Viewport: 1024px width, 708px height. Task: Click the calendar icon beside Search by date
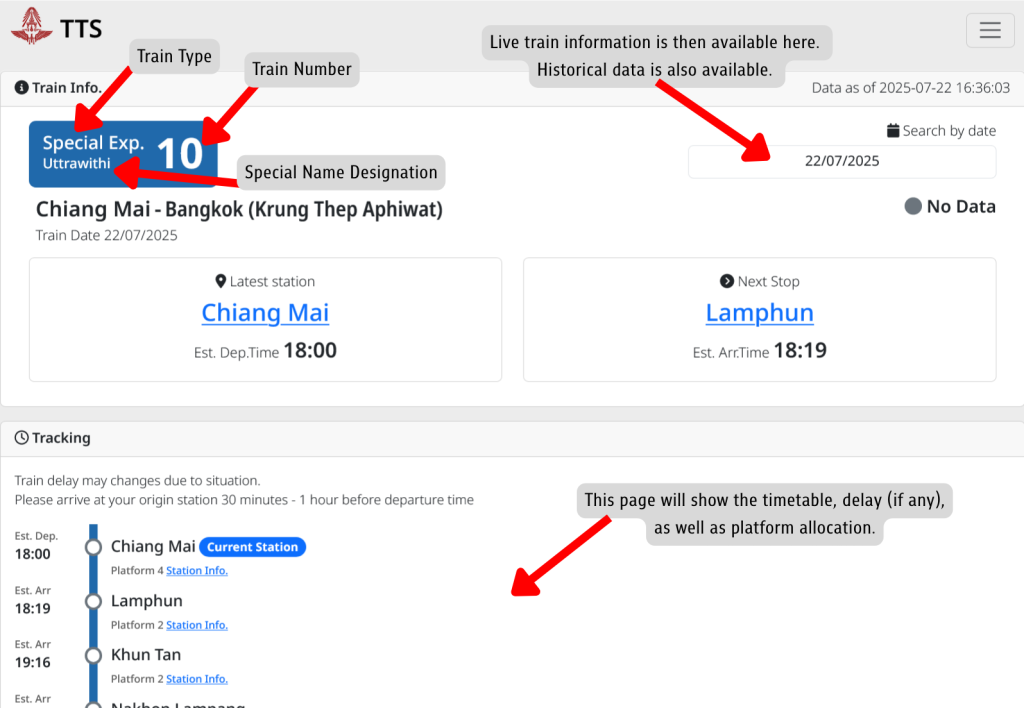tap(893, 131)
